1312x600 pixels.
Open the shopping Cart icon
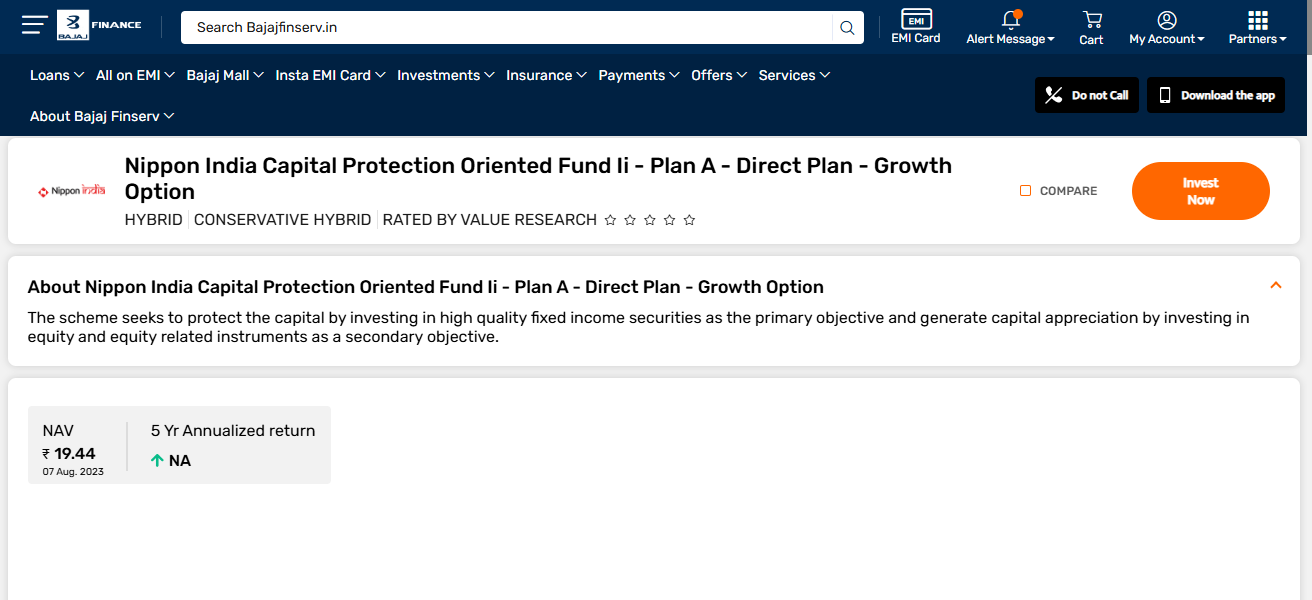pos(1091,20)
